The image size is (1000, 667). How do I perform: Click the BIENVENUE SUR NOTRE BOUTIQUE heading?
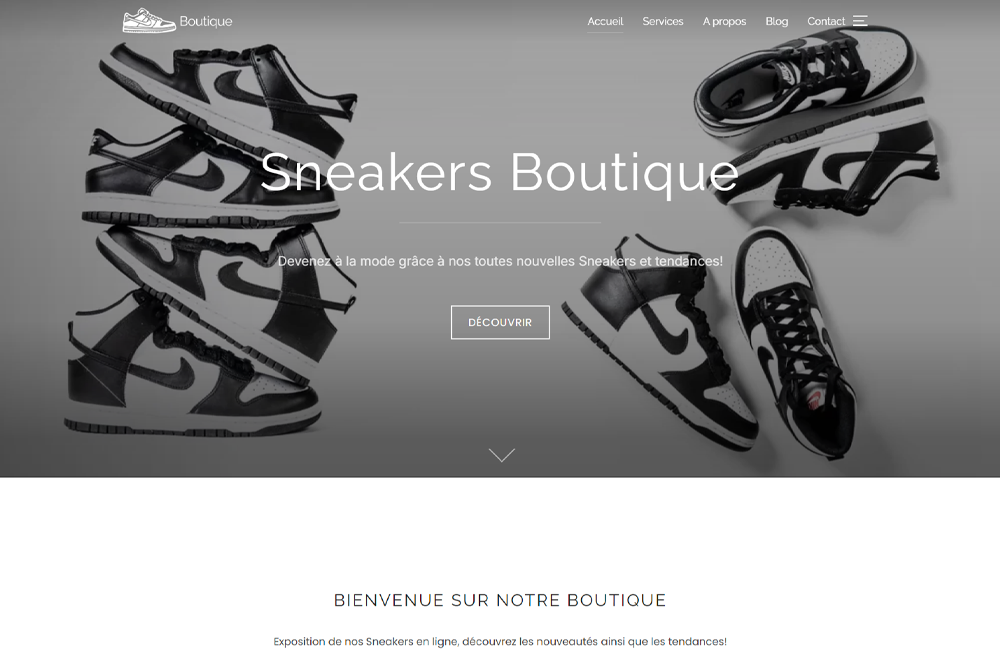tap(500, 600)
